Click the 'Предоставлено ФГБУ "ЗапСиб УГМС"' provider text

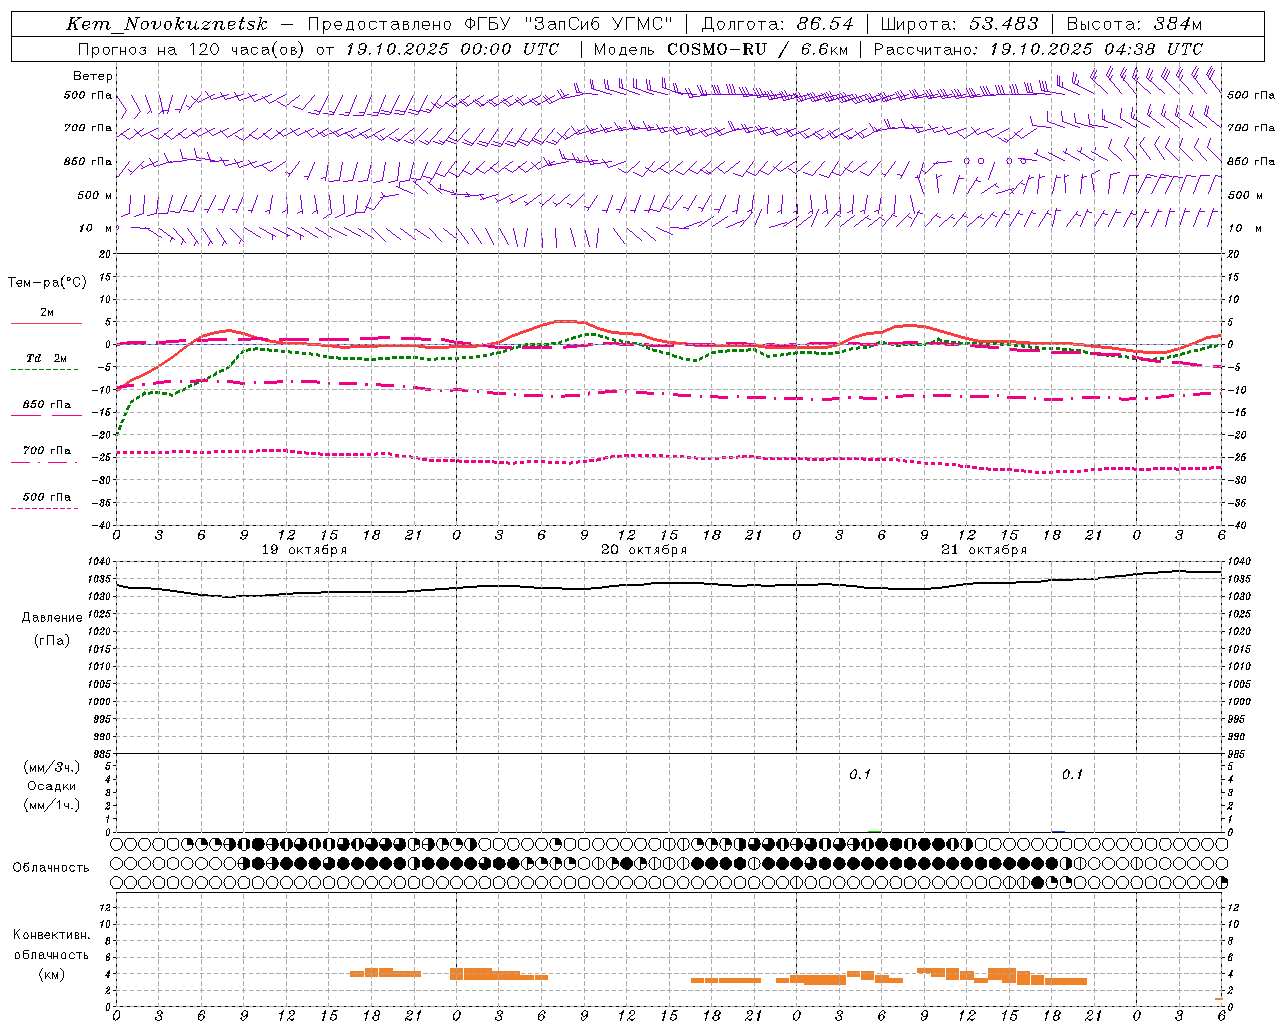[490, 24]
